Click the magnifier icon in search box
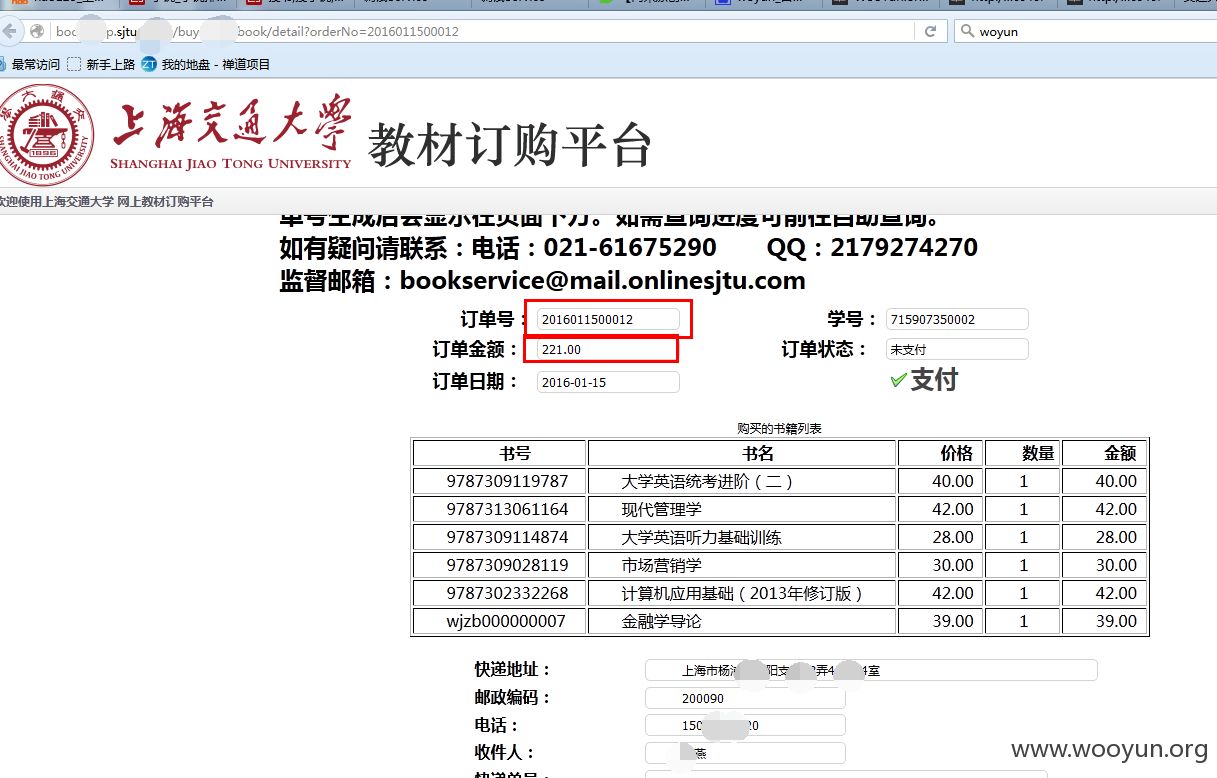1217x778 pixels. [x=967, y=32]
